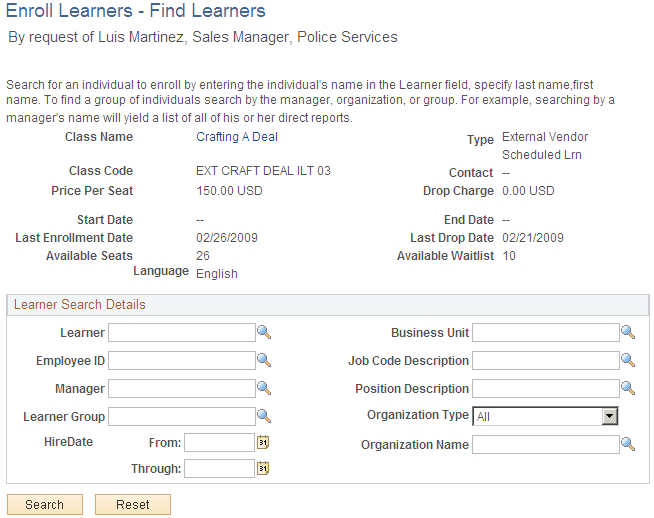Select available waitlist value '10'
654x518 pixels.
click(509, 256)
